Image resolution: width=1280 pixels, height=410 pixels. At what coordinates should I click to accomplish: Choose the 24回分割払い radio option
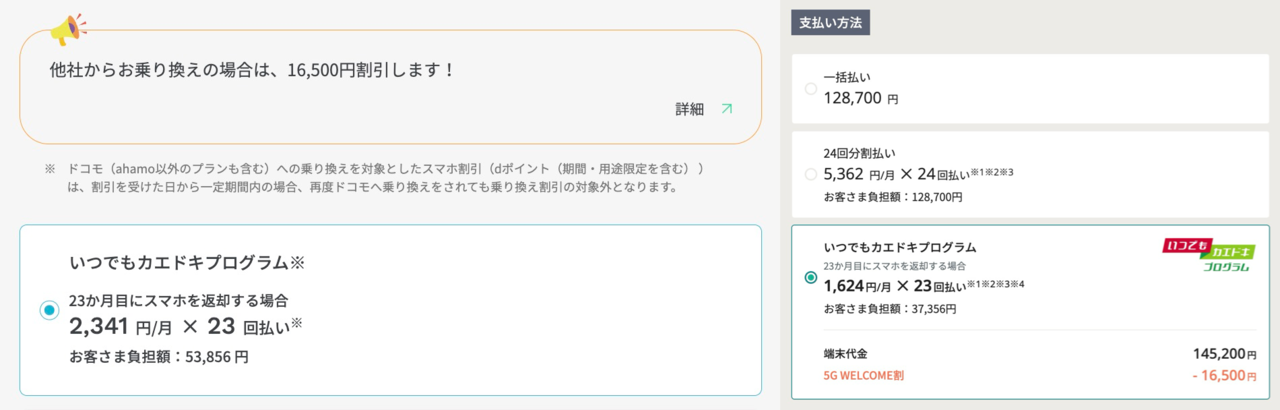[811, 175]
